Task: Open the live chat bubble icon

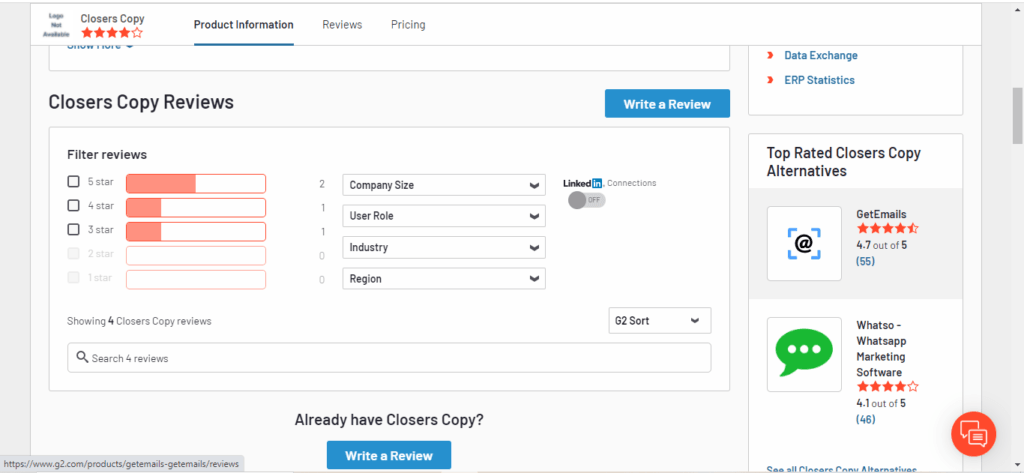Action: click(x=974, y=434)
